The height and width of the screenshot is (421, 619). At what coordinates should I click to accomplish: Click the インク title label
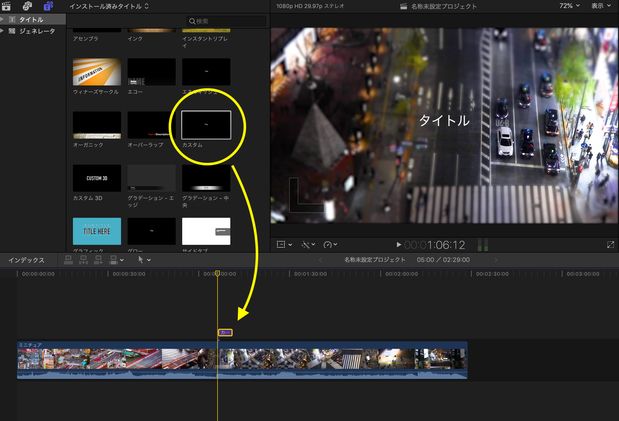pos(135,39)
